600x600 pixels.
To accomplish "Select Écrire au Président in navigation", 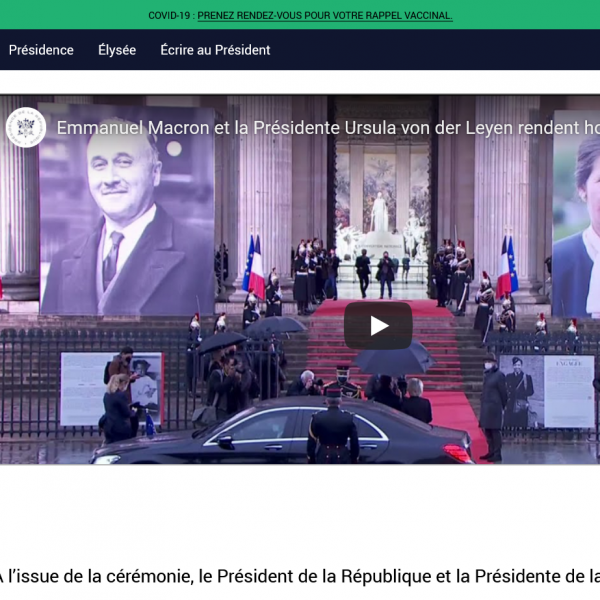I will pos(215,50).
